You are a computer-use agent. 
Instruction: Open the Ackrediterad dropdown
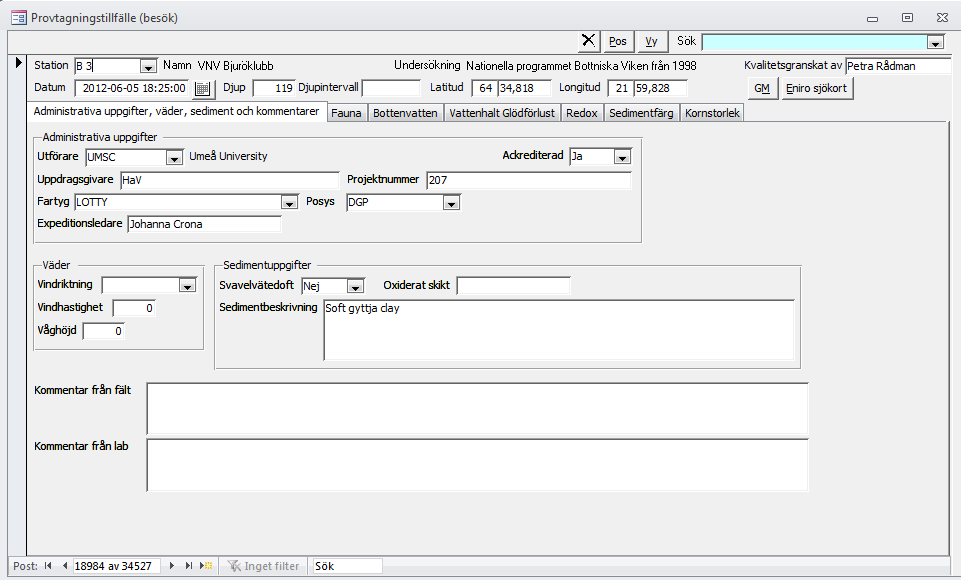622,157
